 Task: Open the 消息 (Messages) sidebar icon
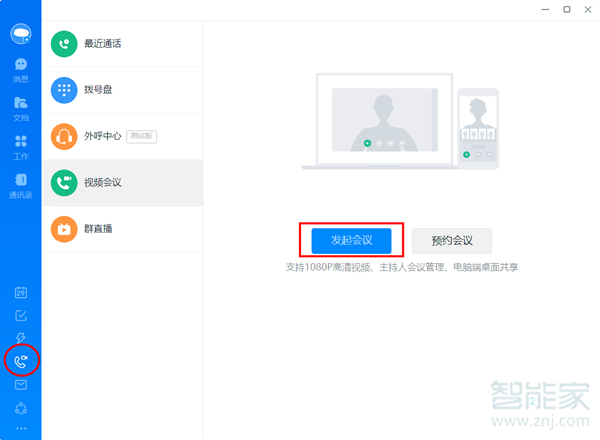[20, 68]
